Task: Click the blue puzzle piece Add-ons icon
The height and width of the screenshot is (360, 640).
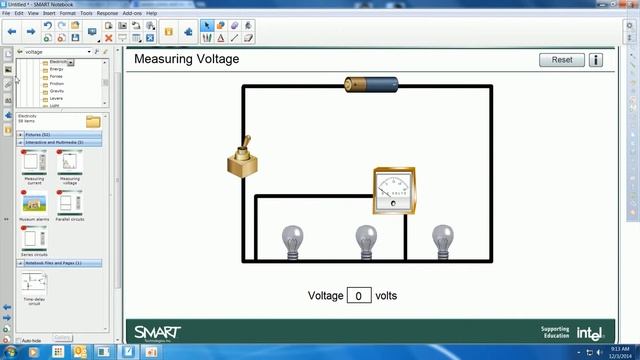Action: point(188,32)
